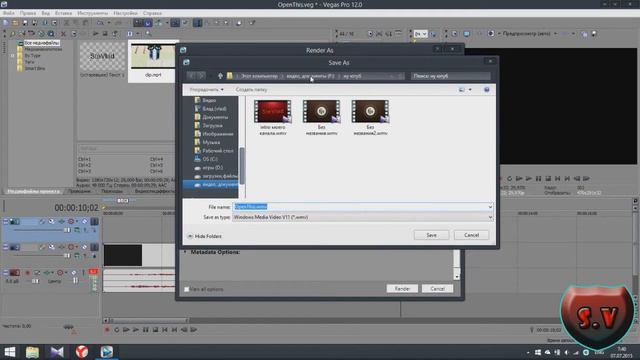Click search field in Save As dialog
Screen dimensions: 640x360
[x=451, y=76]
